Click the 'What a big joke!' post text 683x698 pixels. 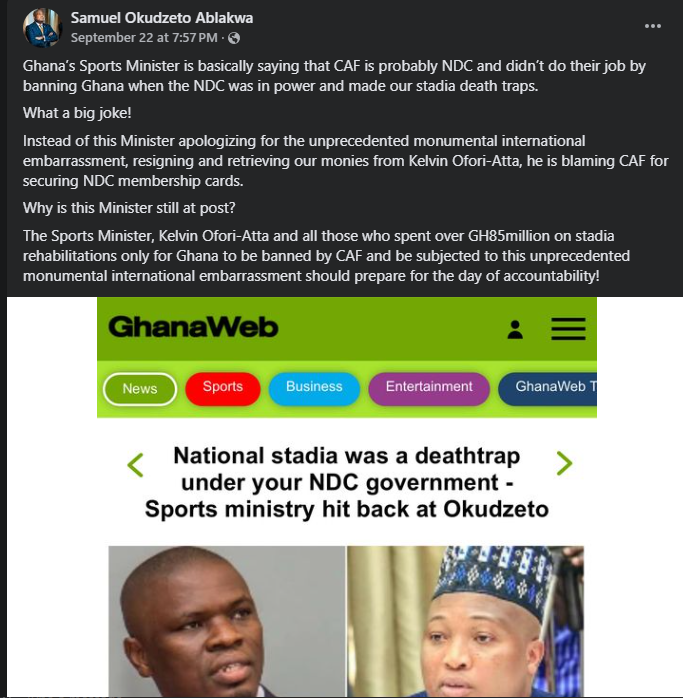(77, 113)
